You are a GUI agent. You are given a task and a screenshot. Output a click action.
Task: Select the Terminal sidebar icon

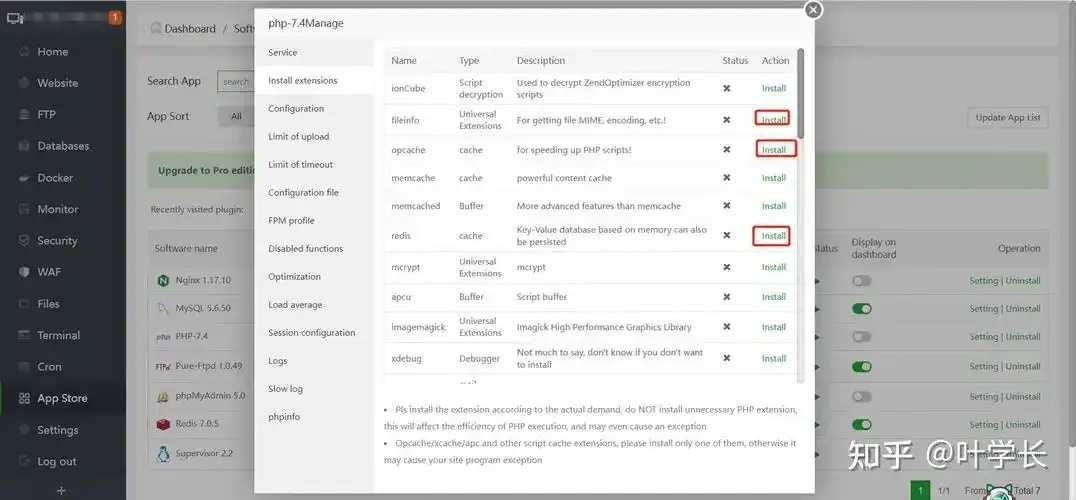[24, 335]
